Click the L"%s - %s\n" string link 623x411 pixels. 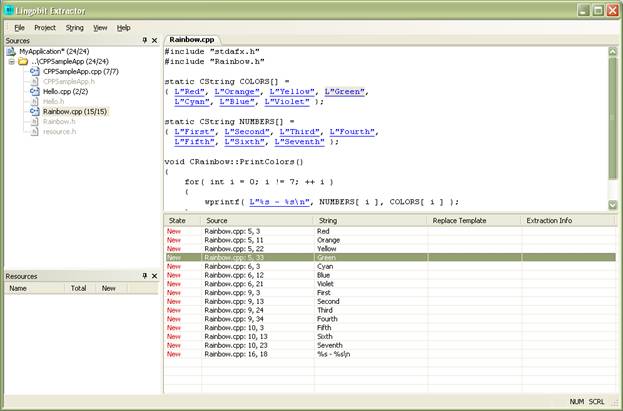pos(279,202)
